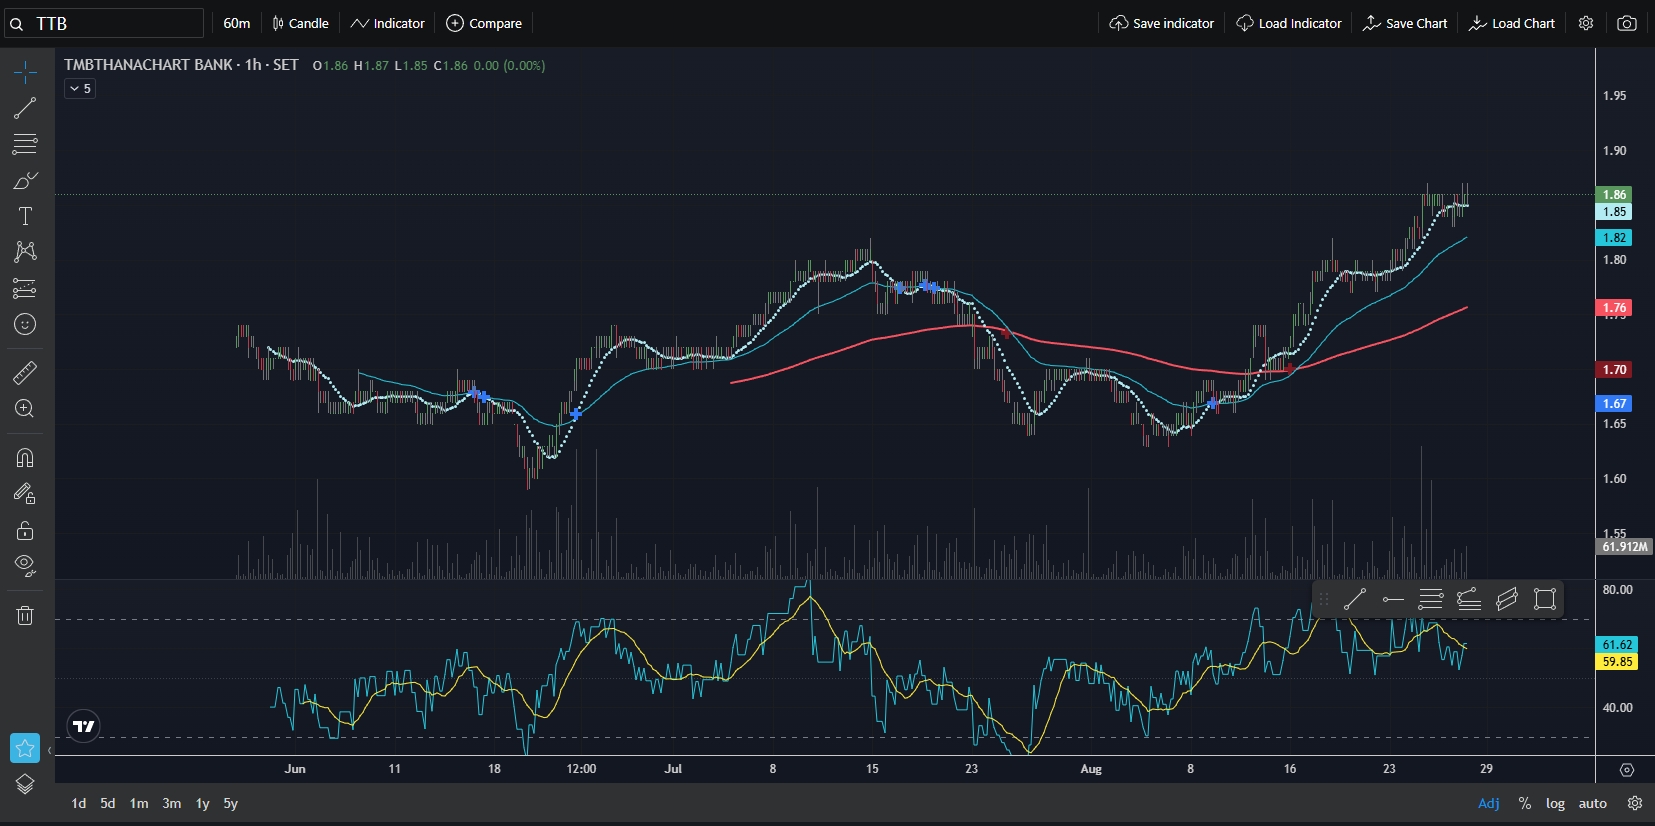This screenshot has height=826, width=1655.
Task: Click the dark red 1.70 price label
Action: 1614,370
